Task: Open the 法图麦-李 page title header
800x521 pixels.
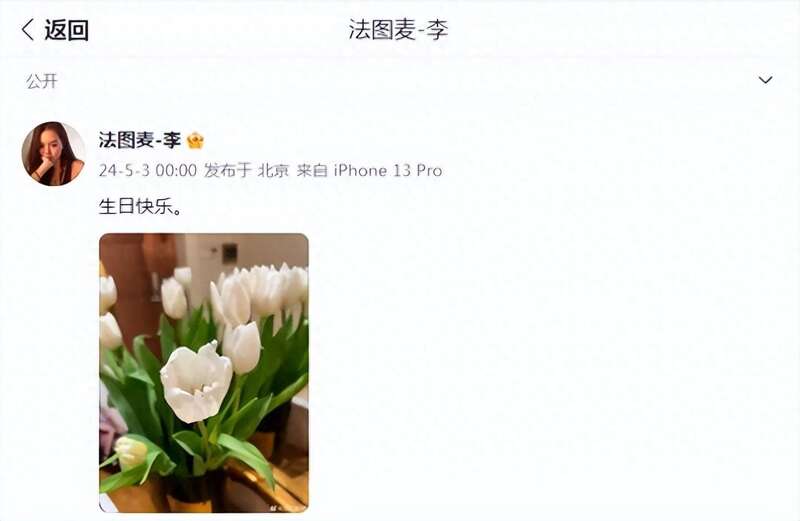Action: click(x=398, y=29)
